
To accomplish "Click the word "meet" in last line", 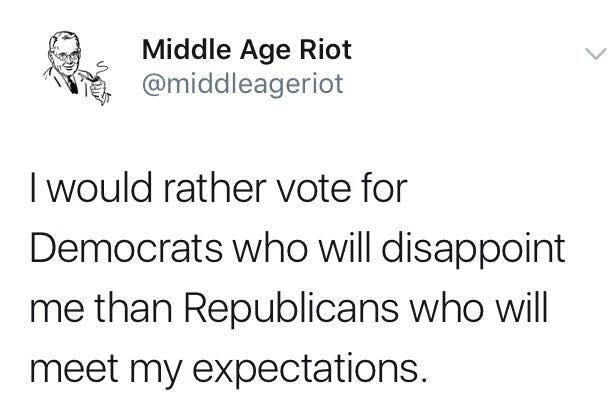I will click(x=74, y=370).
